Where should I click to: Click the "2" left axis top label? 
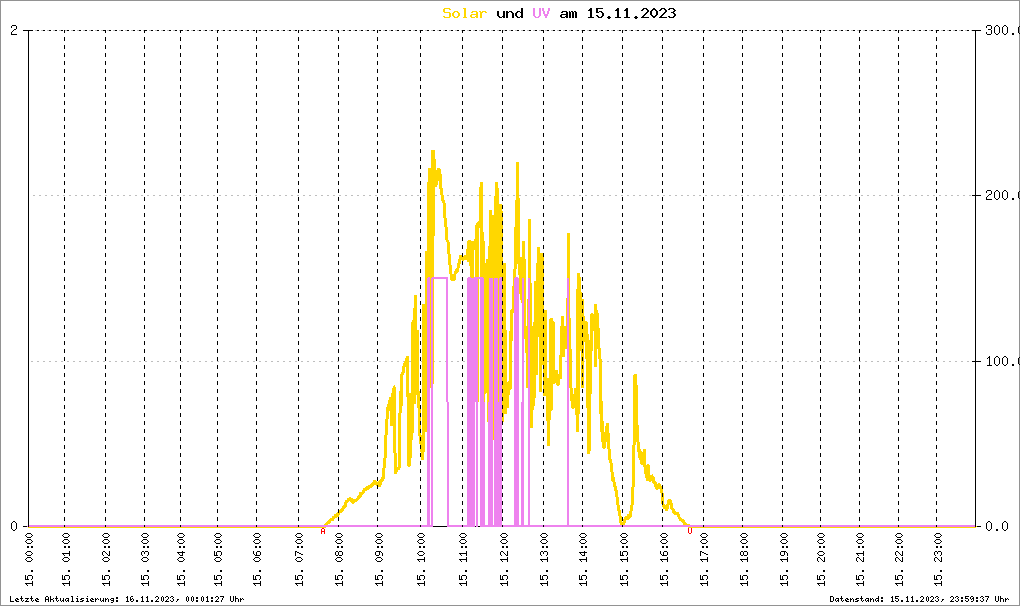pyautogui.click(x=14, y=31)
